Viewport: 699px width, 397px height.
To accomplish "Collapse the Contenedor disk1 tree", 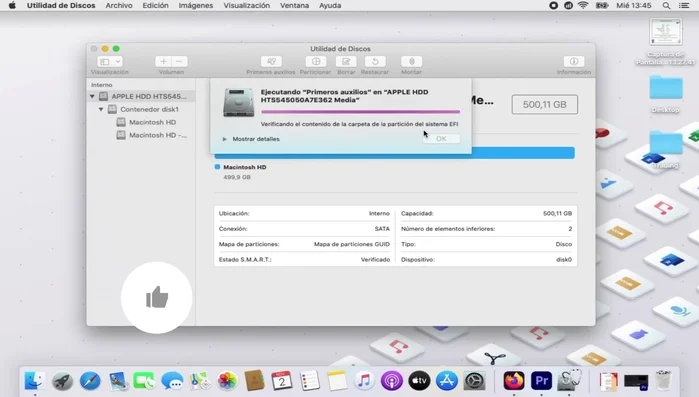I will [101, 109].
